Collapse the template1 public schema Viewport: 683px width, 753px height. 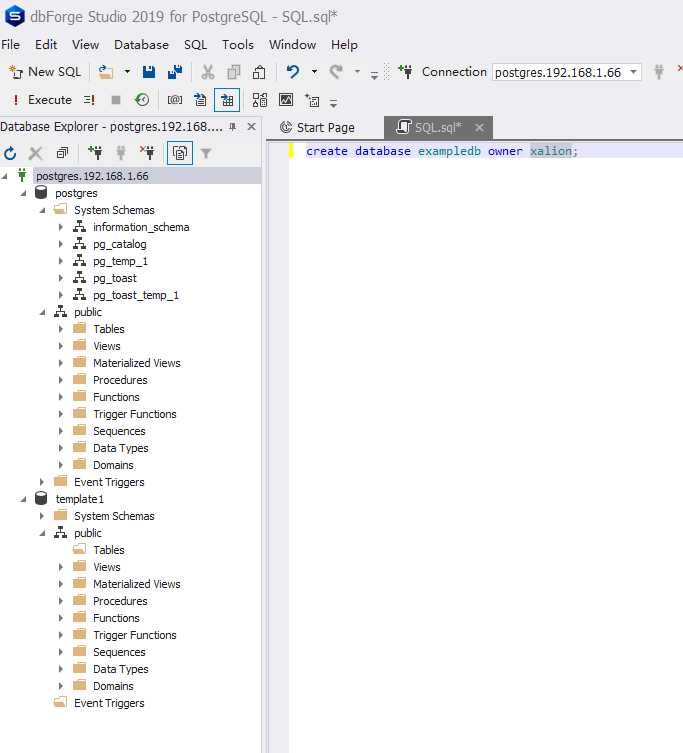pyautogui.click(x=43, y=533)
